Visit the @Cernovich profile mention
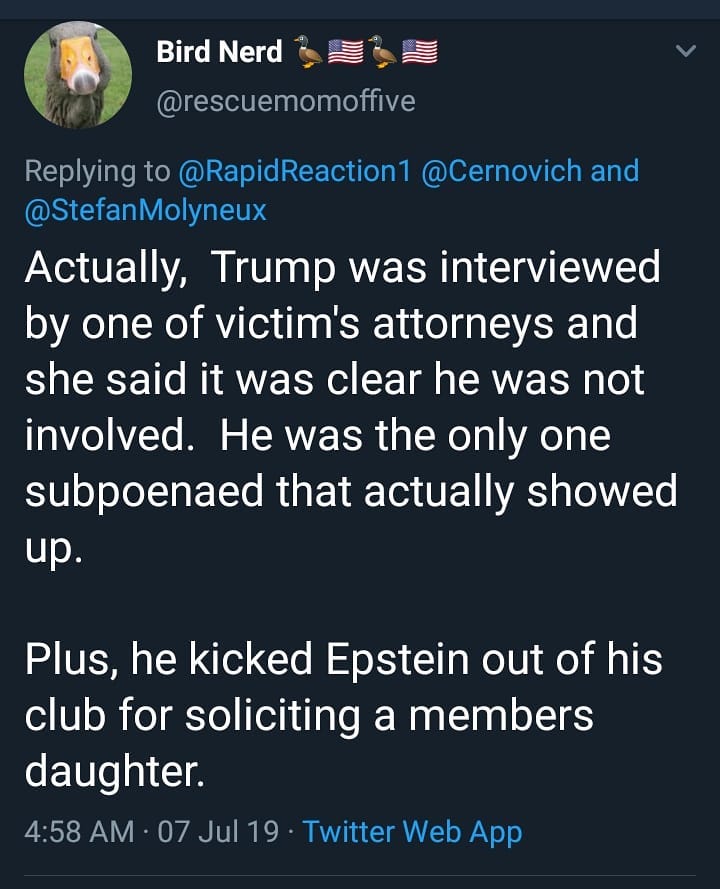 coord(501,171)
